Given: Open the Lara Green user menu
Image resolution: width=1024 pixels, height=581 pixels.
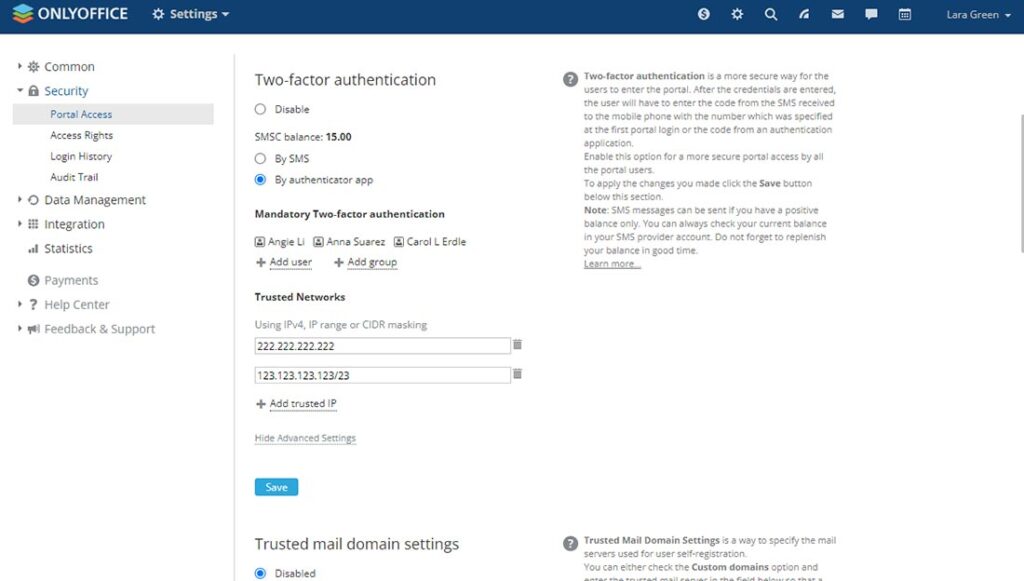Looking at the screenshot, I should click(x=978, y=14).
